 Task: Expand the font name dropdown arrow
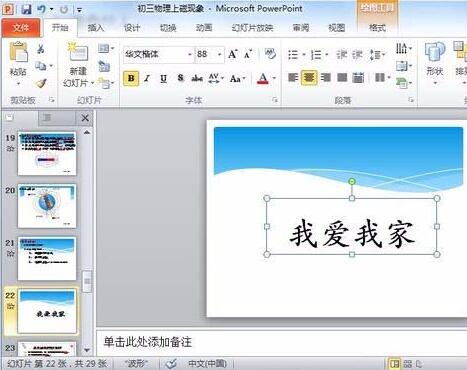click(190, 54)
